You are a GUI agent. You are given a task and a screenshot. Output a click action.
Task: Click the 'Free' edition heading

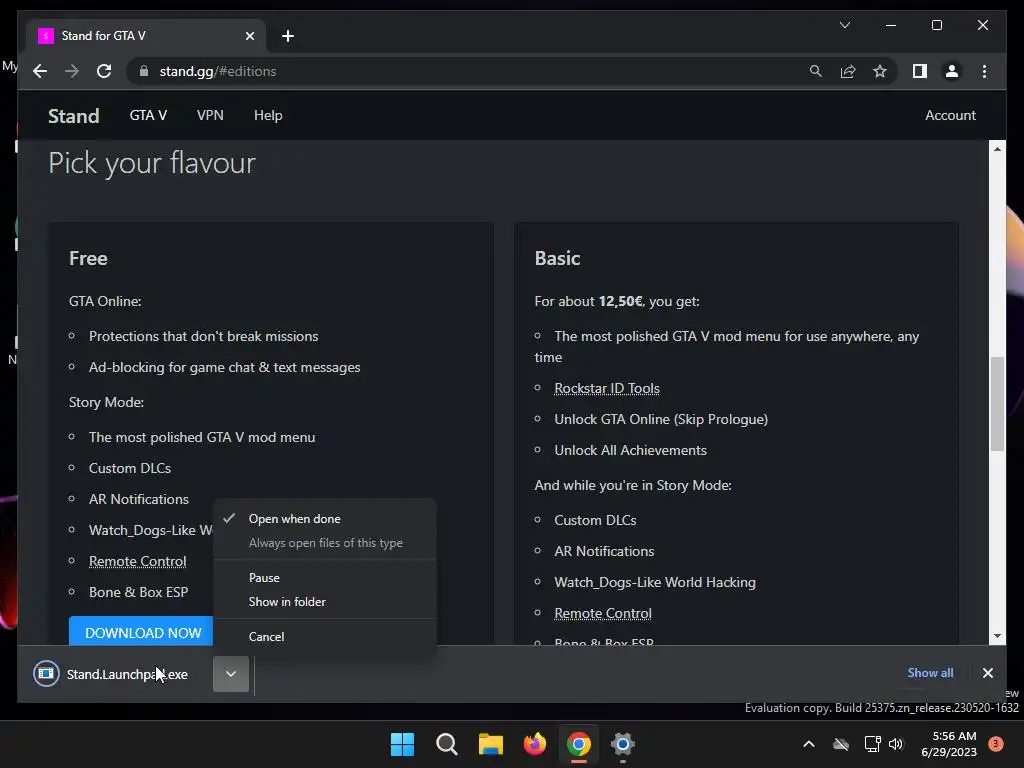(88, 258)
